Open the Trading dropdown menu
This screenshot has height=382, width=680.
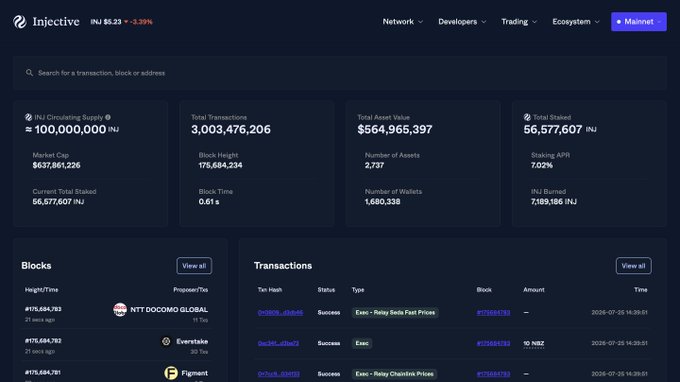click(519, 22)
